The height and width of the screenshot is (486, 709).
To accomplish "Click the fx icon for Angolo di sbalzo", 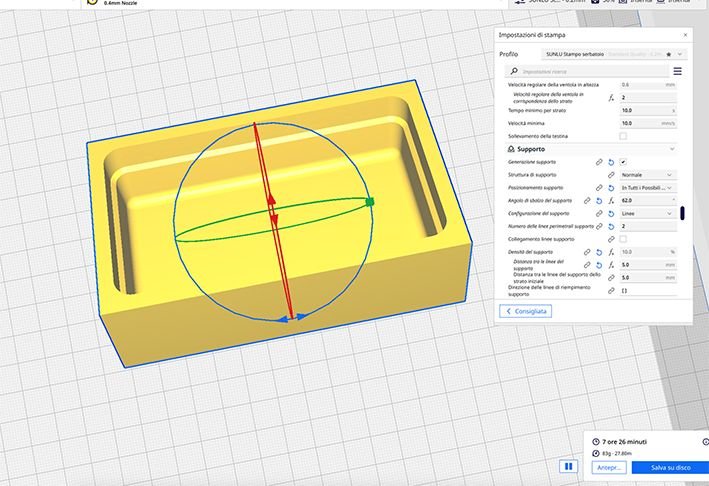I will 611,200.
